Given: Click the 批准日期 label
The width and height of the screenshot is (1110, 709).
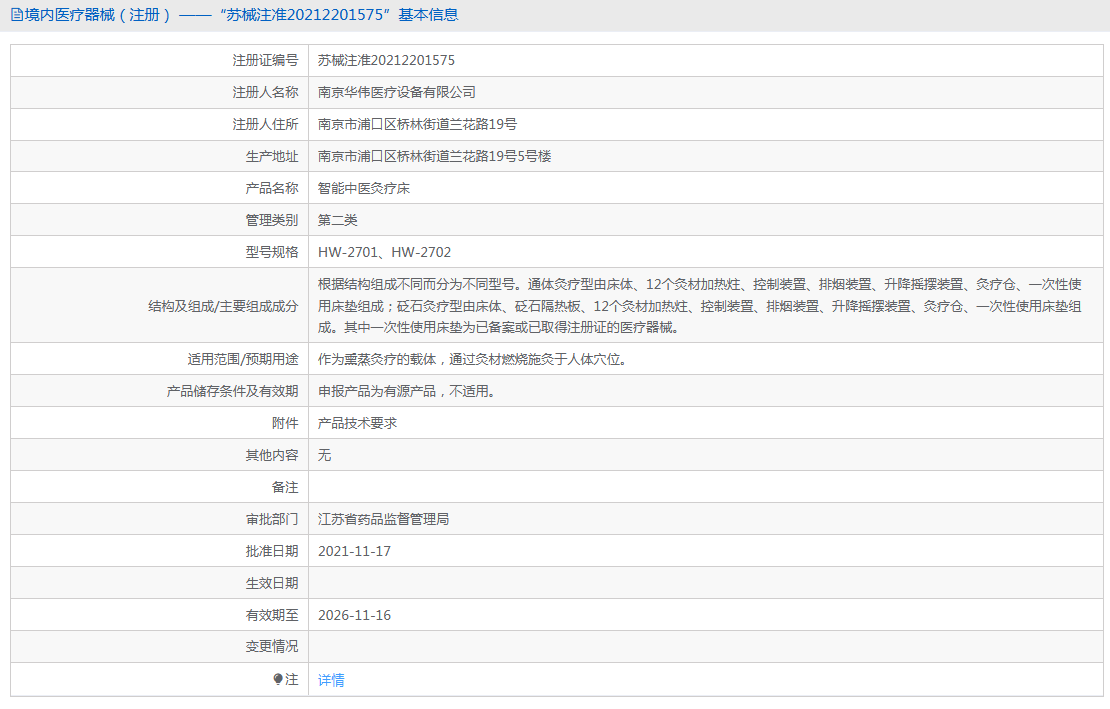Looking at the screenshot, I should 272,551.
